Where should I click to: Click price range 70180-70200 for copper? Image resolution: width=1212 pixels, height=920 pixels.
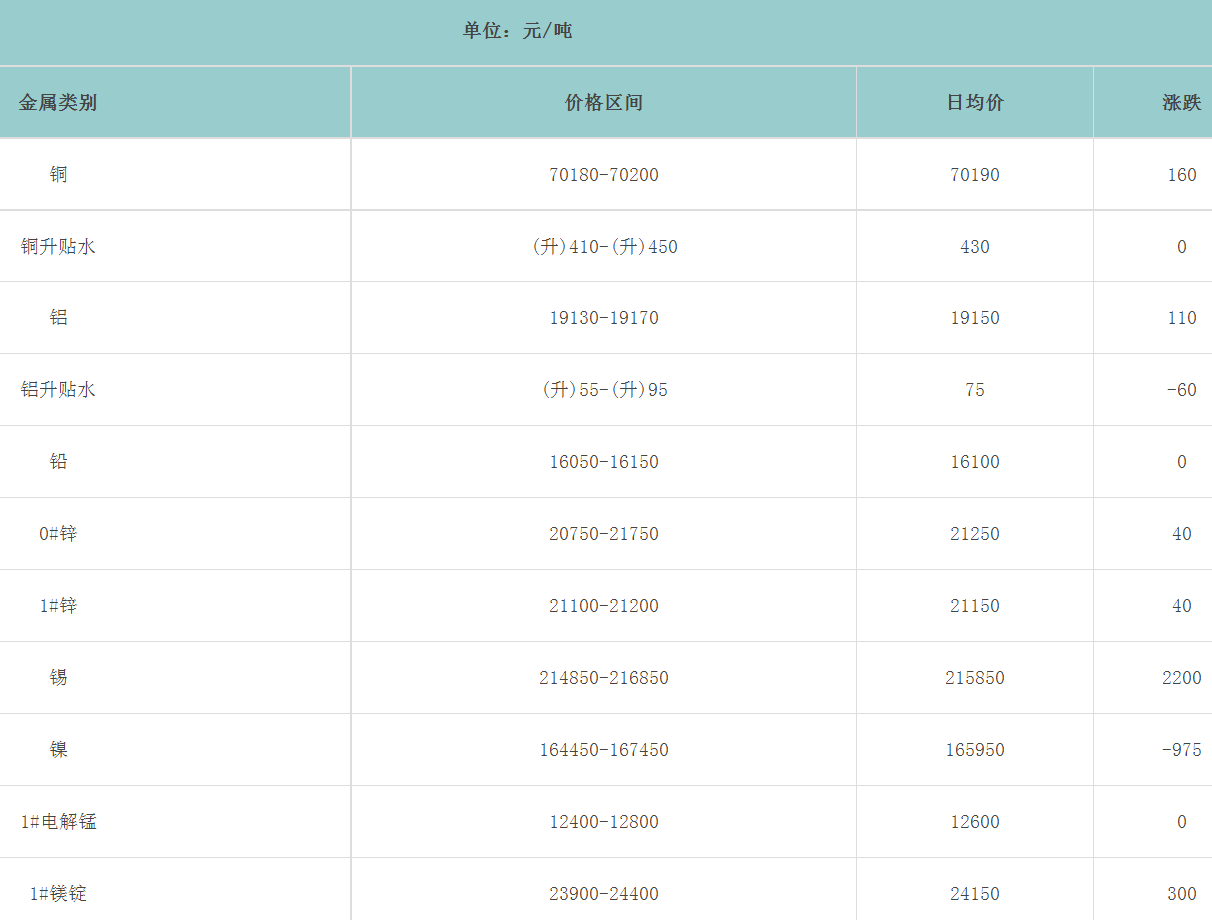point(604,175)
